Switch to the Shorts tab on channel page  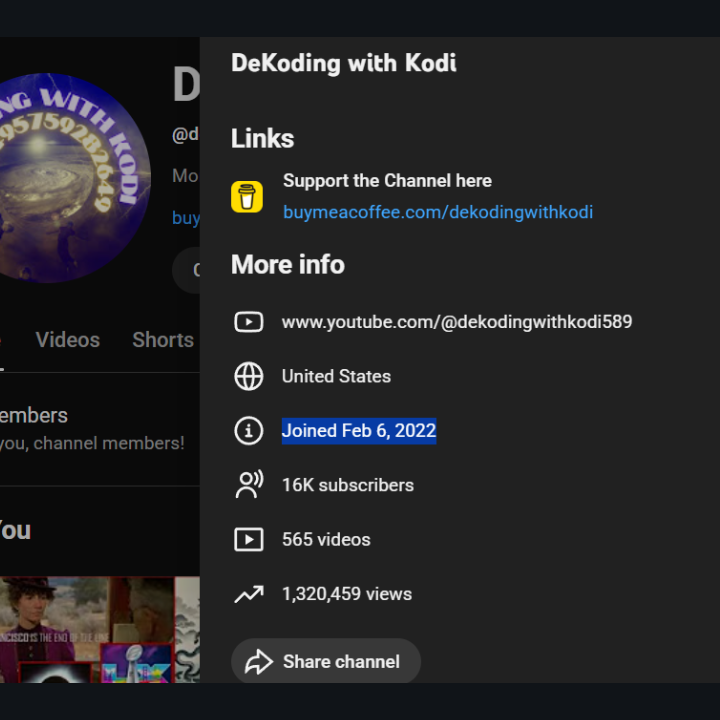click(163, 340)
